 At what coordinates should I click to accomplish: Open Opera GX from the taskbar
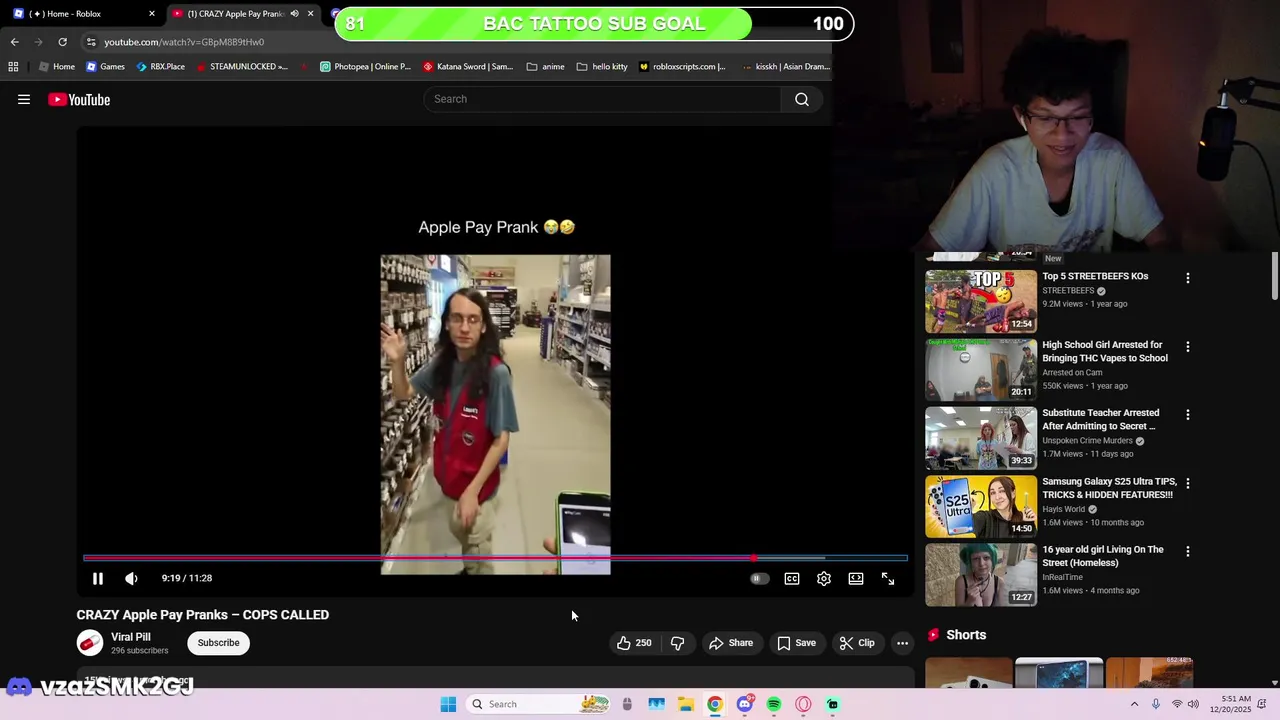click(803, 704)
